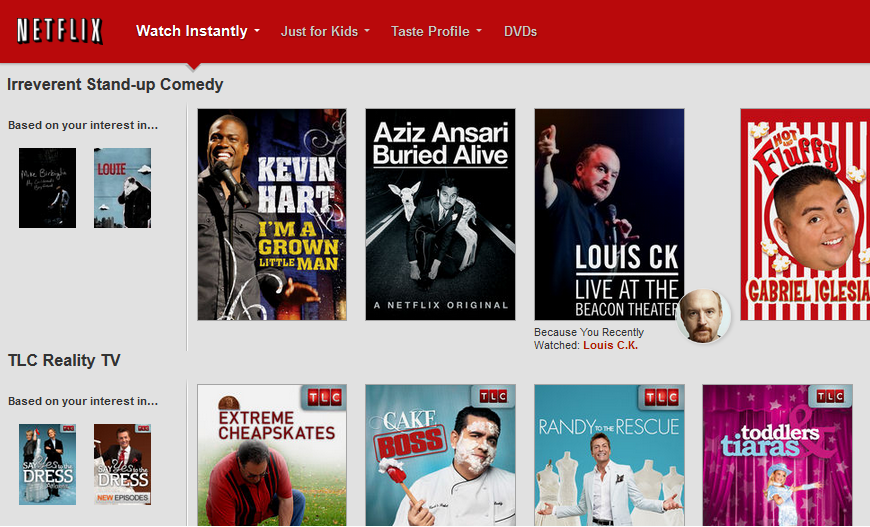This screenshot has height=527, width=870.
Task: Choose the Cake Boss poster
Action: (x=440, y=455)
